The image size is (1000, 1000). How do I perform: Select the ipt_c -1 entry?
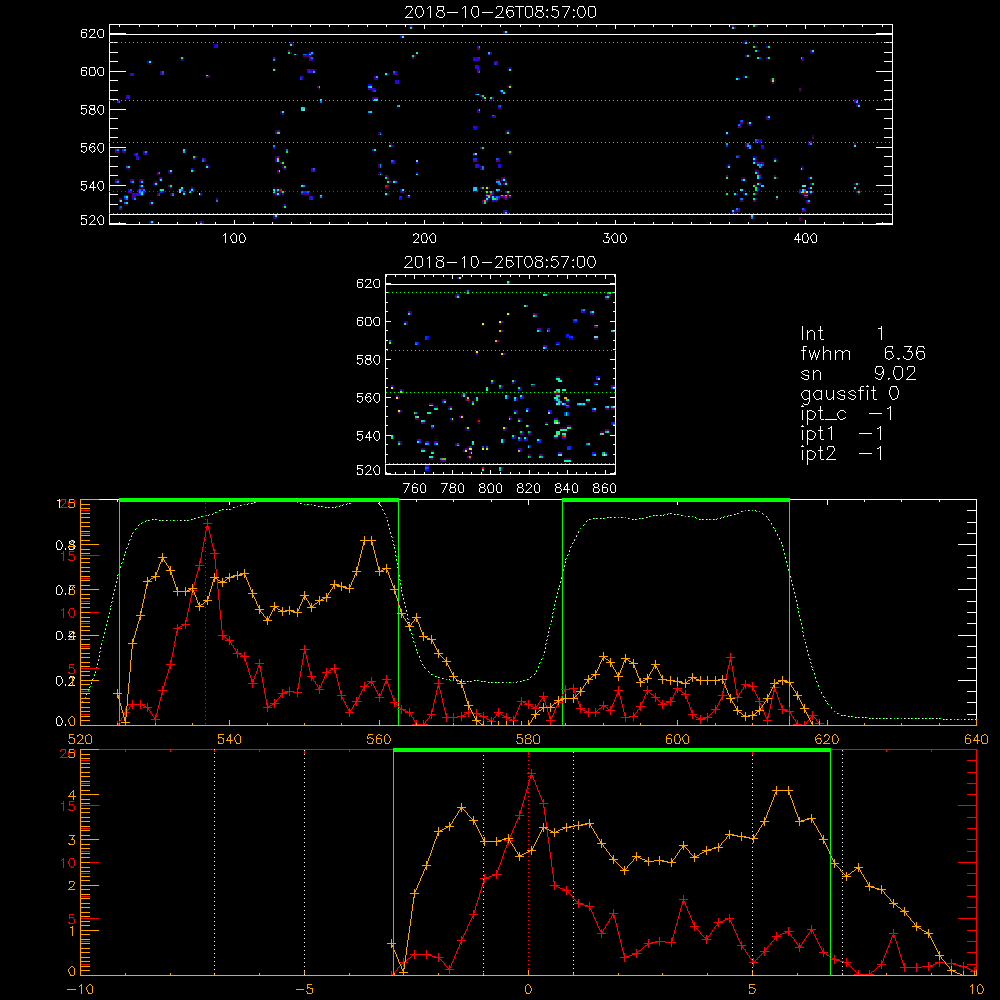point(847,414)
